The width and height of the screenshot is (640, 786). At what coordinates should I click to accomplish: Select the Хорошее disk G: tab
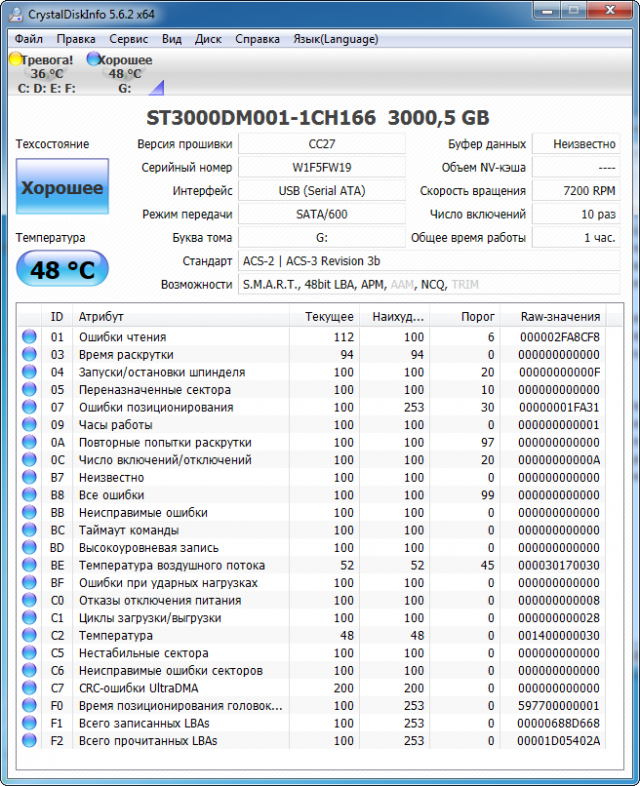tap(124, 73)
